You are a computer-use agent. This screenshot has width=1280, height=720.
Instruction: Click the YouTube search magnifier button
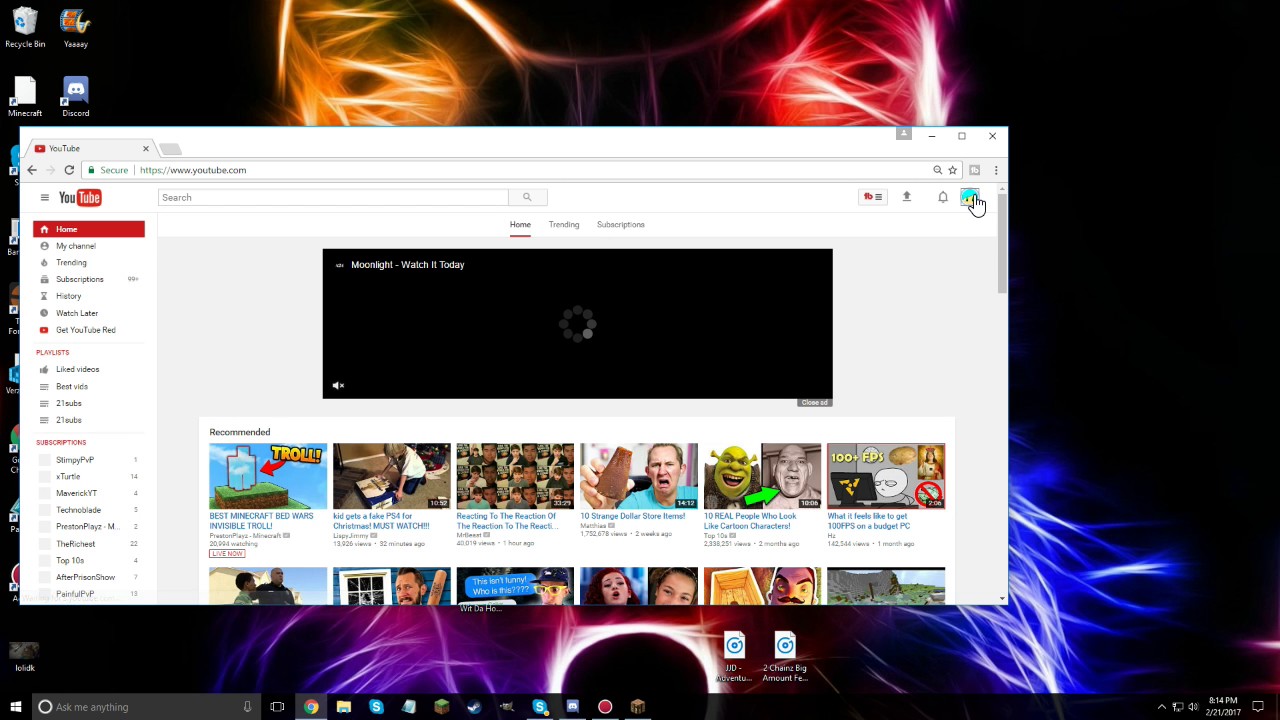(527, 197)
